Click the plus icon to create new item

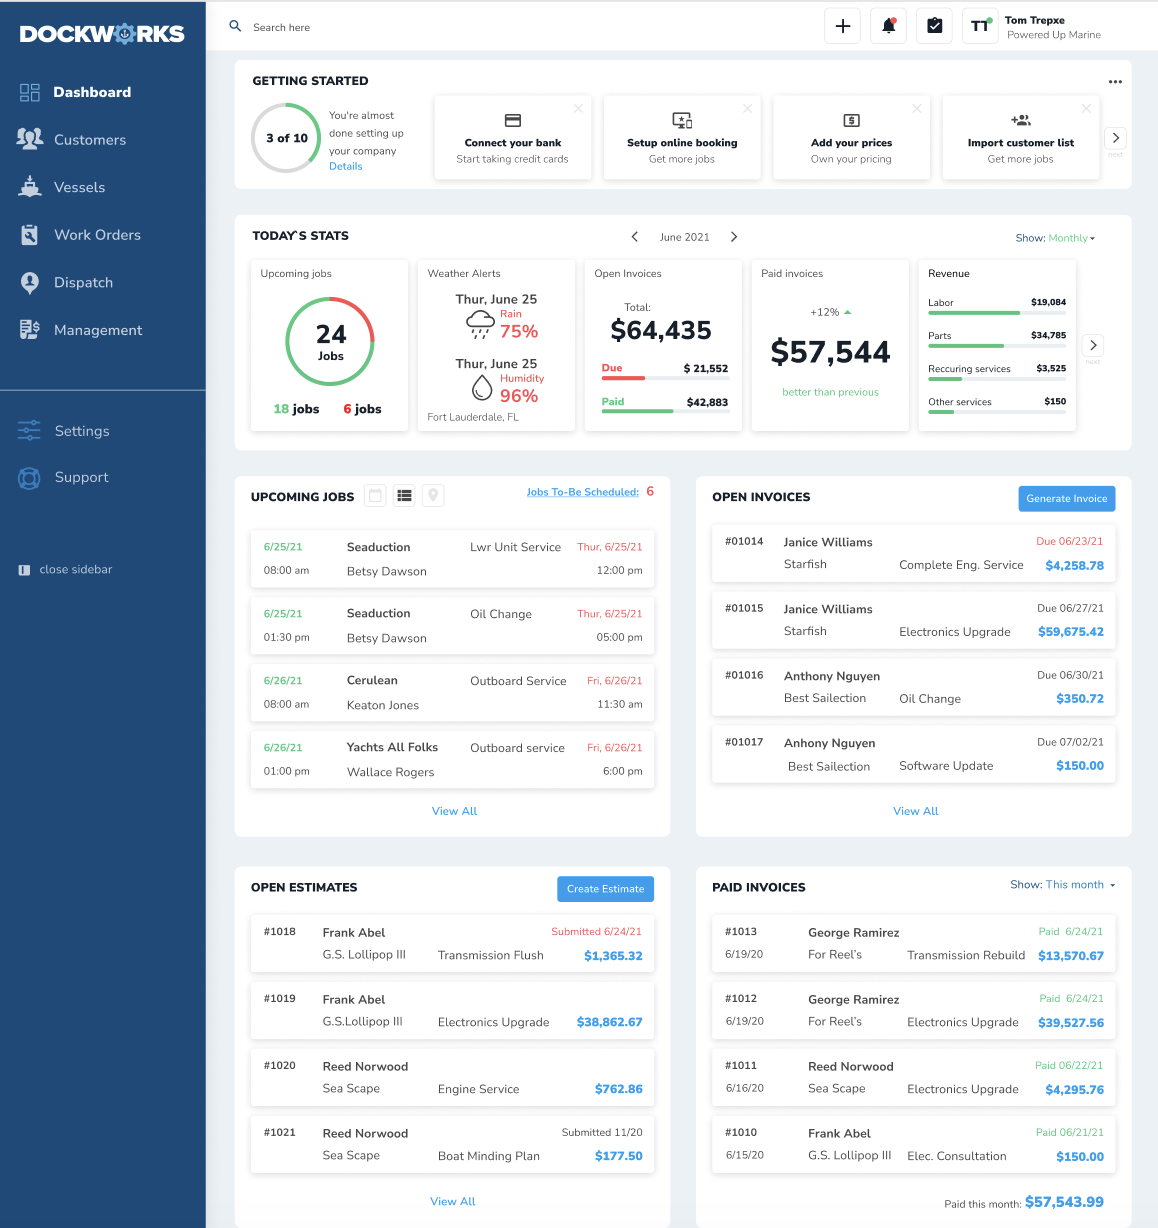coord(842,25)
